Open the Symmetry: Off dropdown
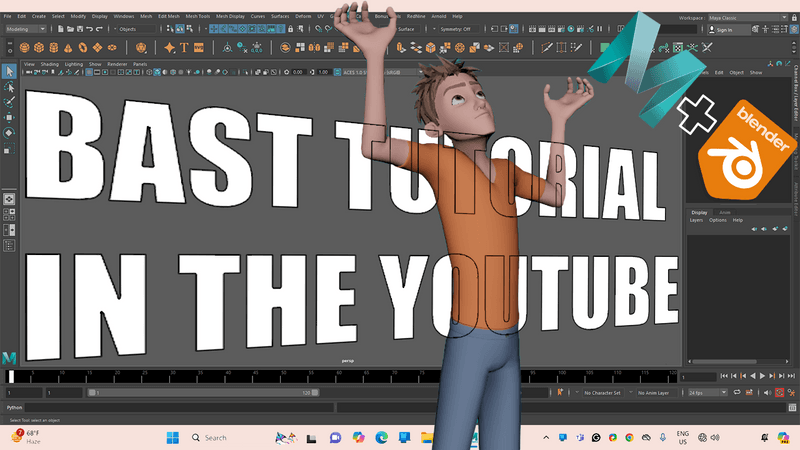Screen dimensions: 800x450 458,29
